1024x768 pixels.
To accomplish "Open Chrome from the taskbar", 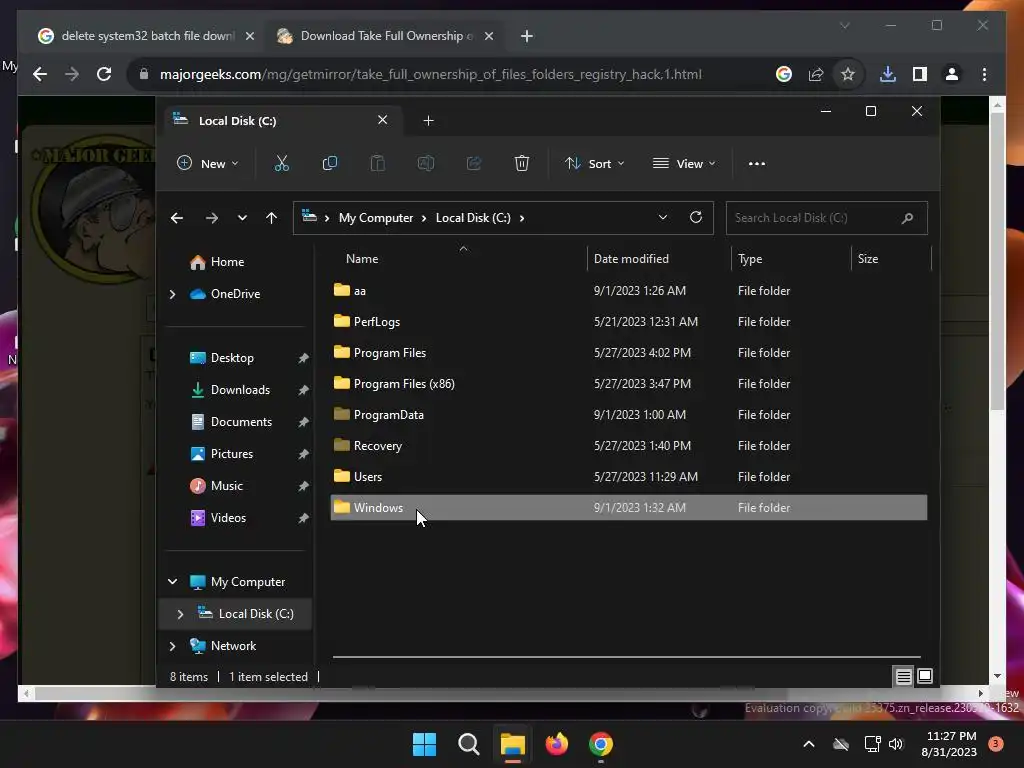I will tap(601, 744).
